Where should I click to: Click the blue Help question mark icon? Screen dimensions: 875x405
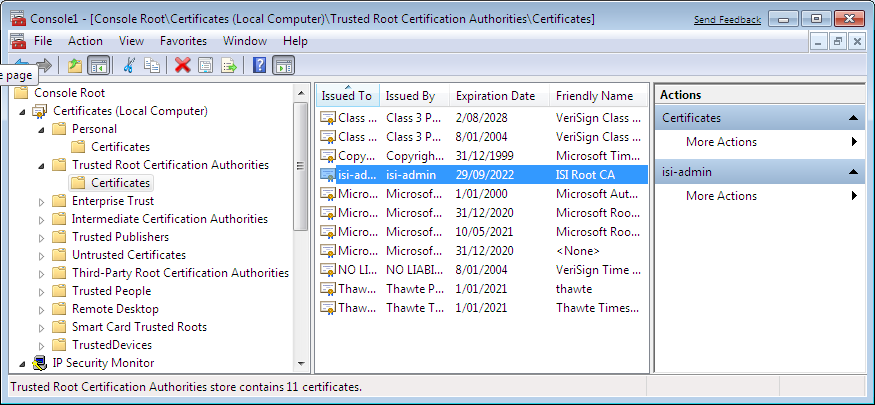pos(259,65)
